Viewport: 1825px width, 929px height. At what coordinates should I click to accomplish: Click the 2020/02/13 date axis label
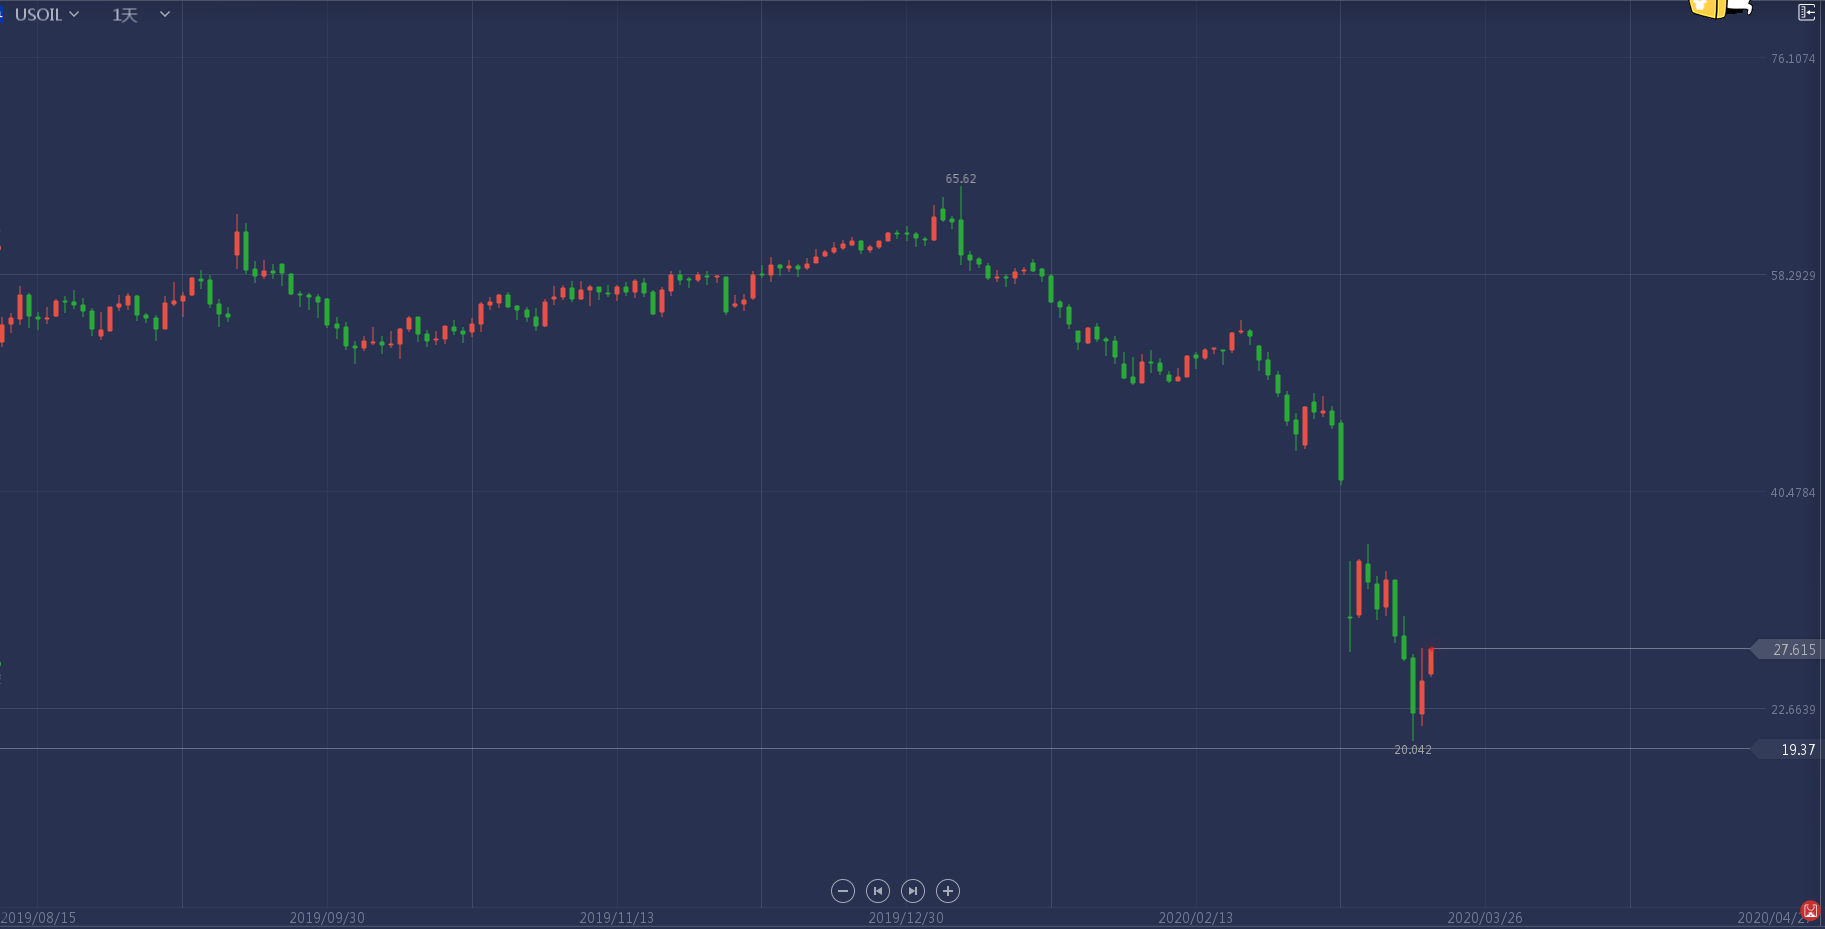1195,918
